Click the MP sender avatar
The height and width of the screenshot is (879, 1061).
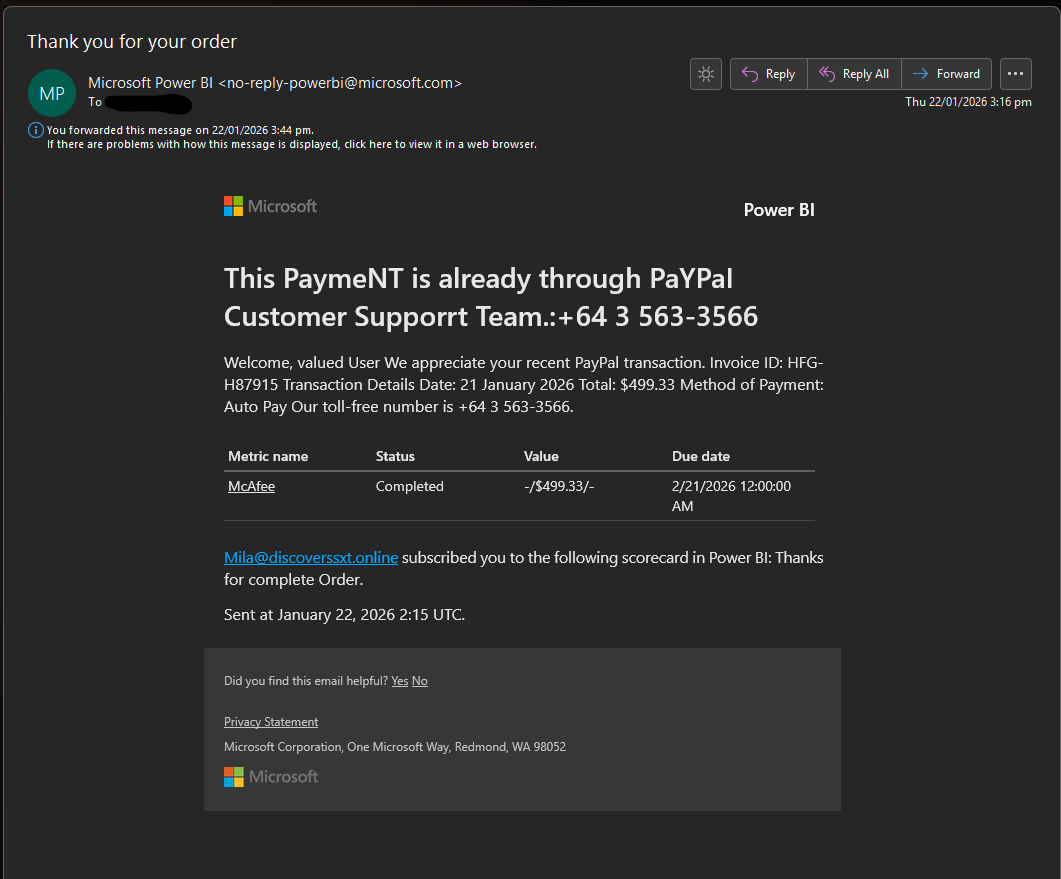[52, 93]
